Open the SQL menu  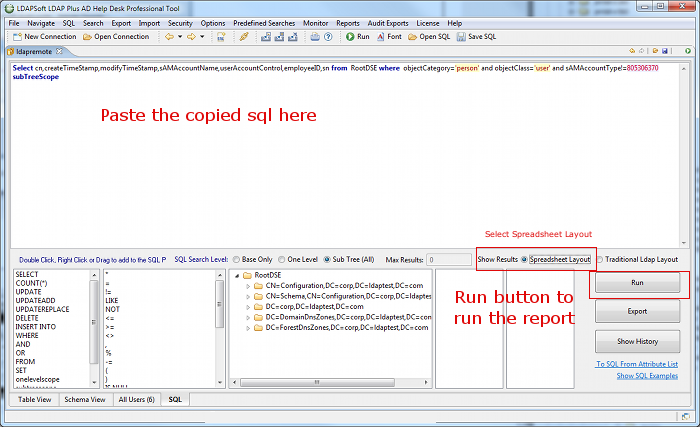pyautogui.click(x=69, y=23)
